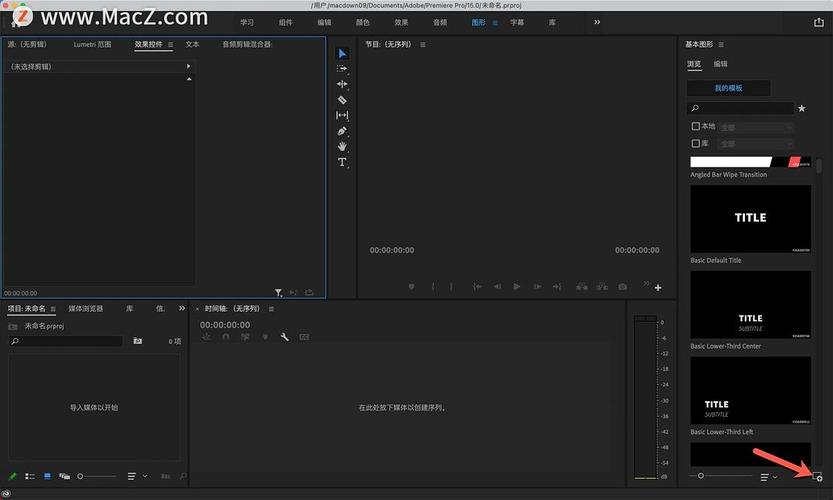Click the export share icon at top right
833x500 pixels.
point(819,22)
